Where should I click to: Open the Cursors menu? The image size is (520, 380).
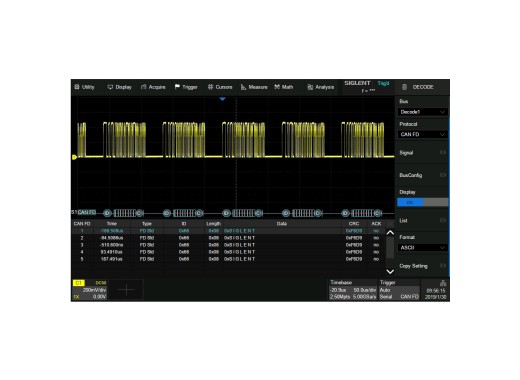tap(220, 87)
